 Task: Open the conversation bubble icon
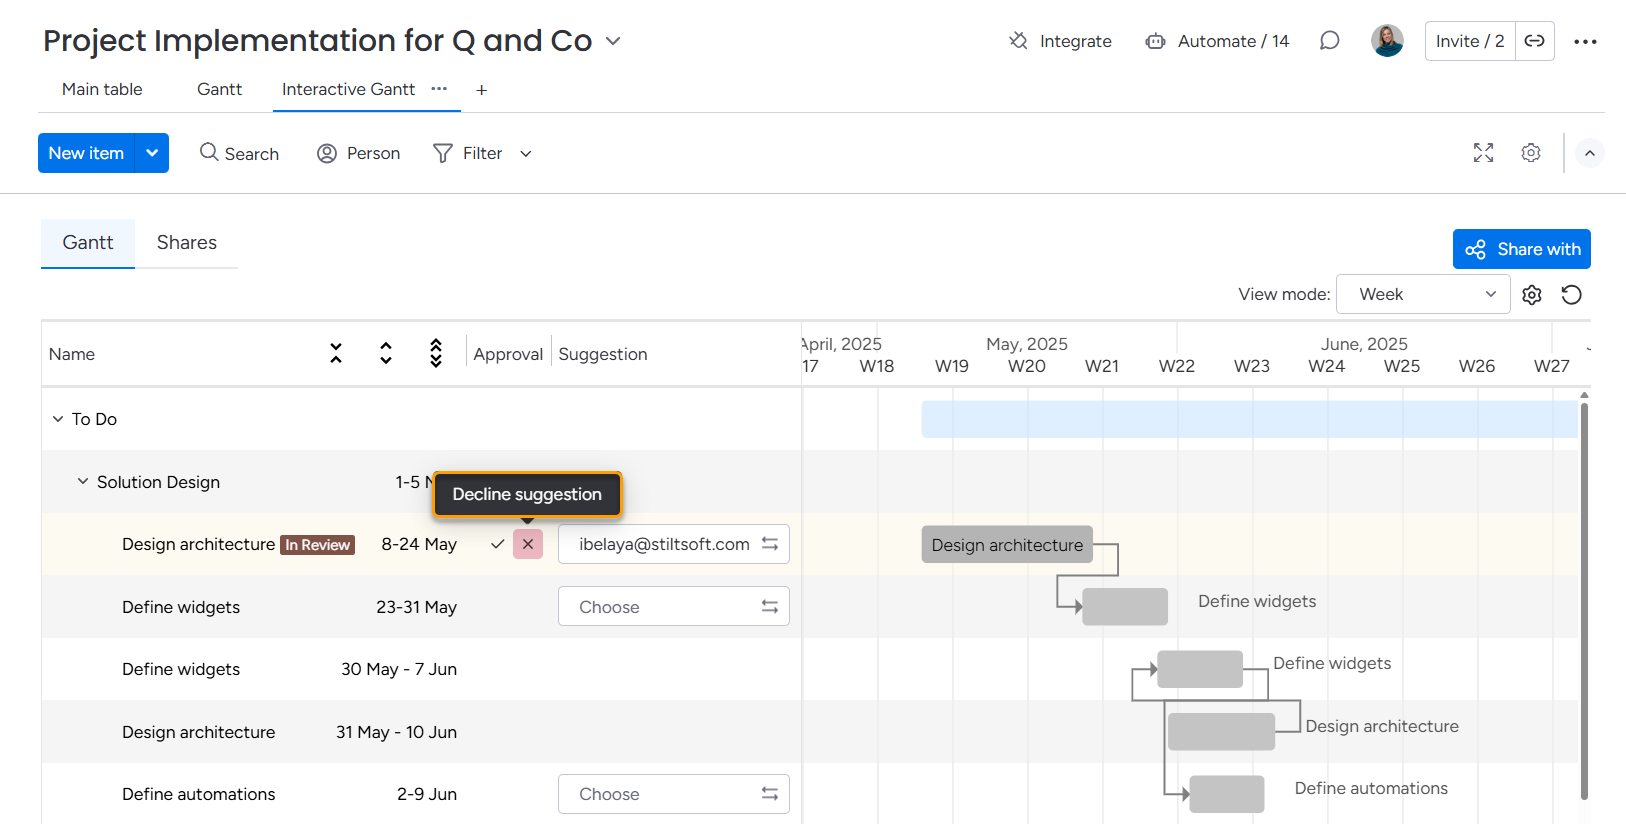[x=1329, y=41]
